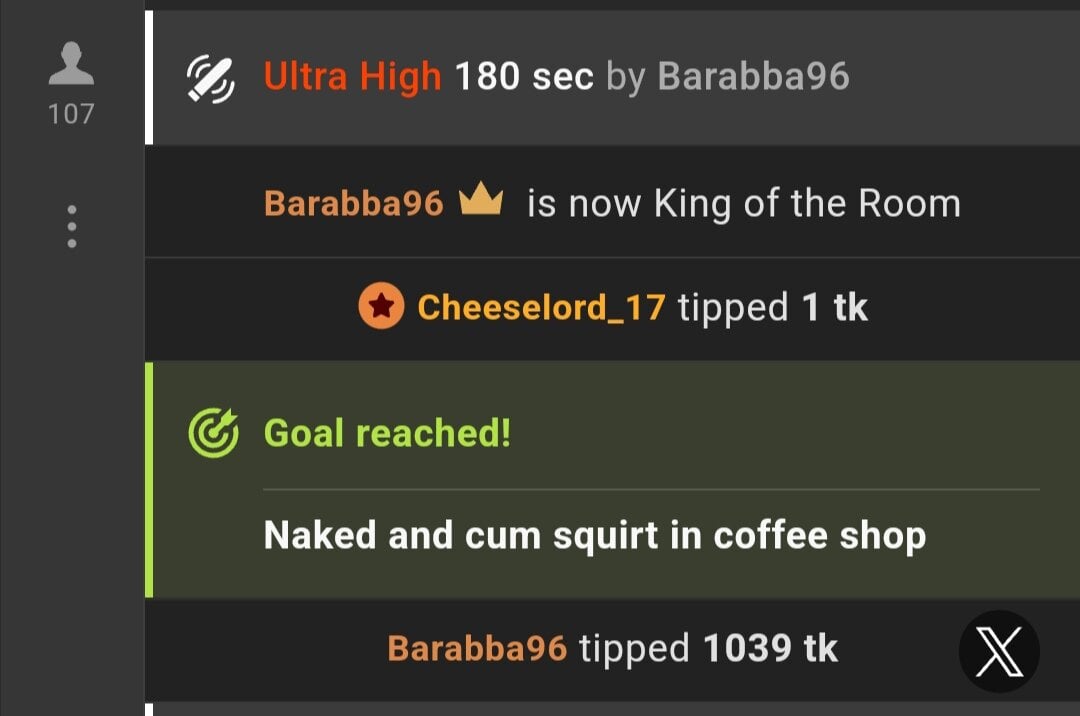Open Cheeselord_17 user profile

pos(541,307)
